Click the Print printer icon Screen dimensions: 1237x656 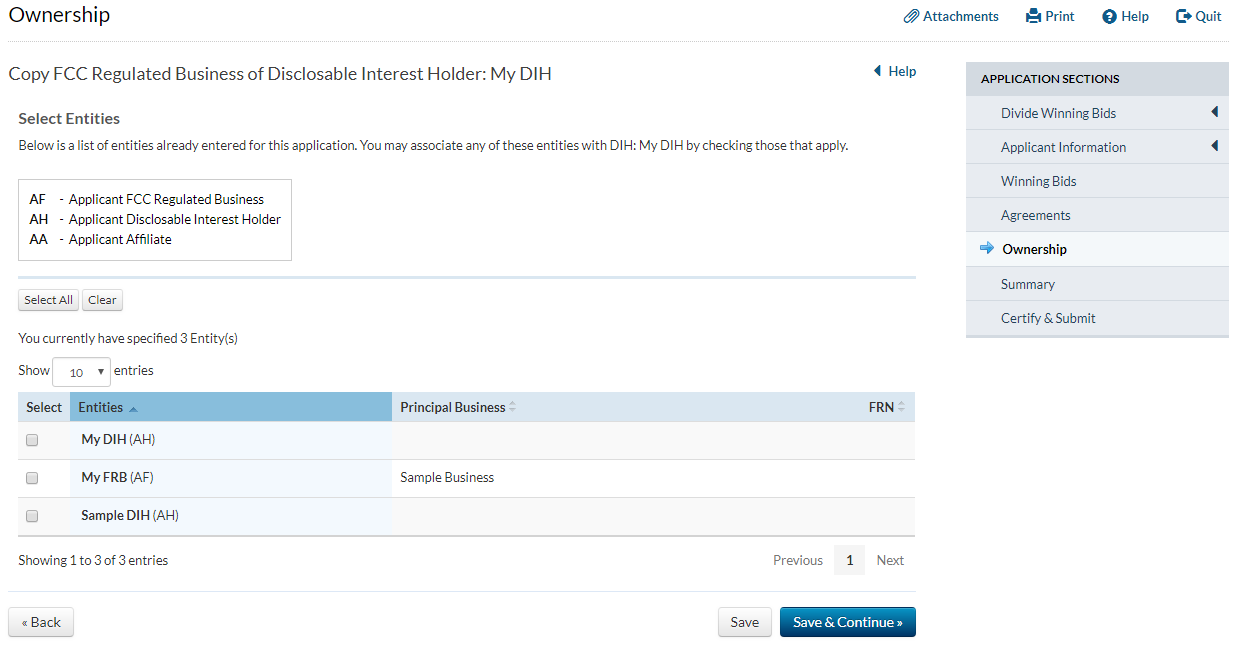[1034, 16]
